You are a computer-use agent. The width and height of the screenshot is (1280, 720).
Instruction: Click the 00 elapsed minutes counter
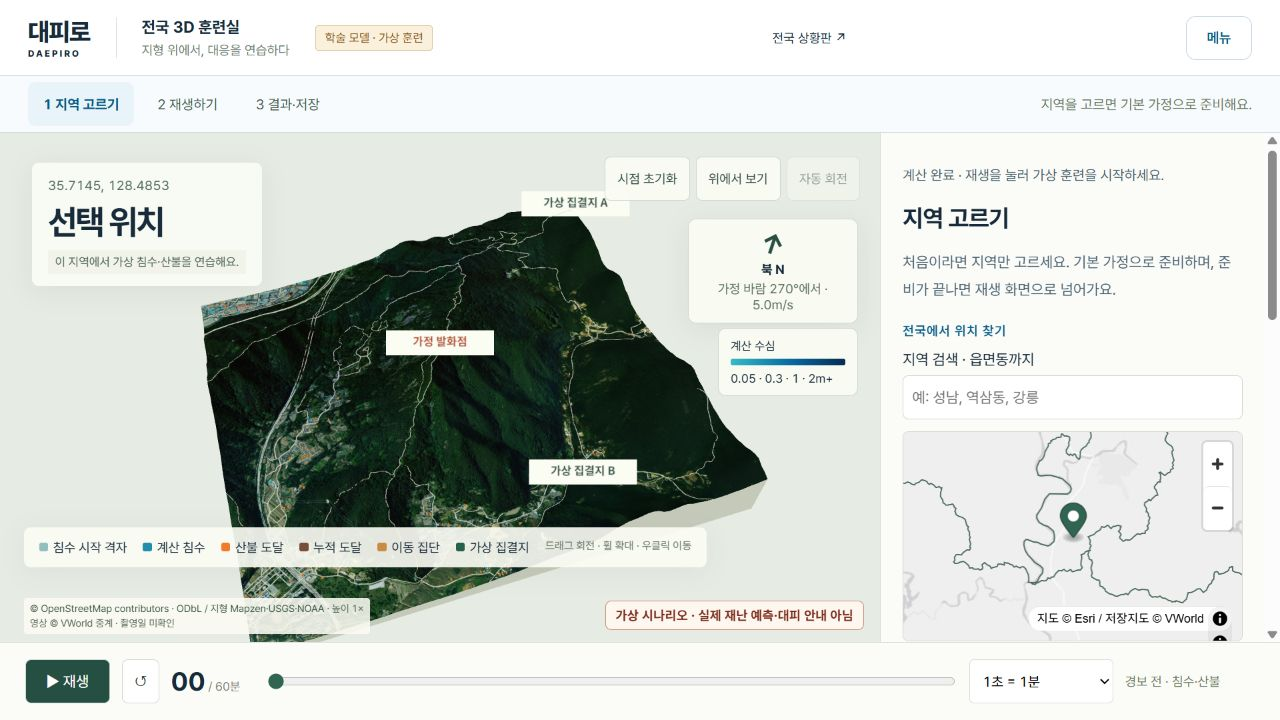[188, 682]
